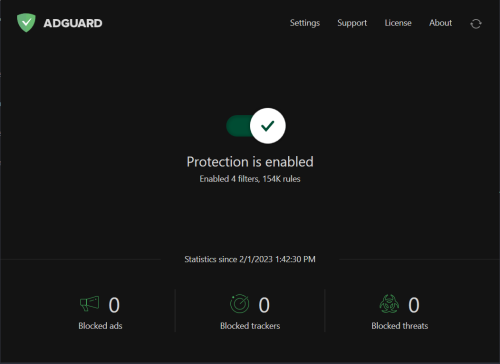Click the blocked ads count zero

114,305
